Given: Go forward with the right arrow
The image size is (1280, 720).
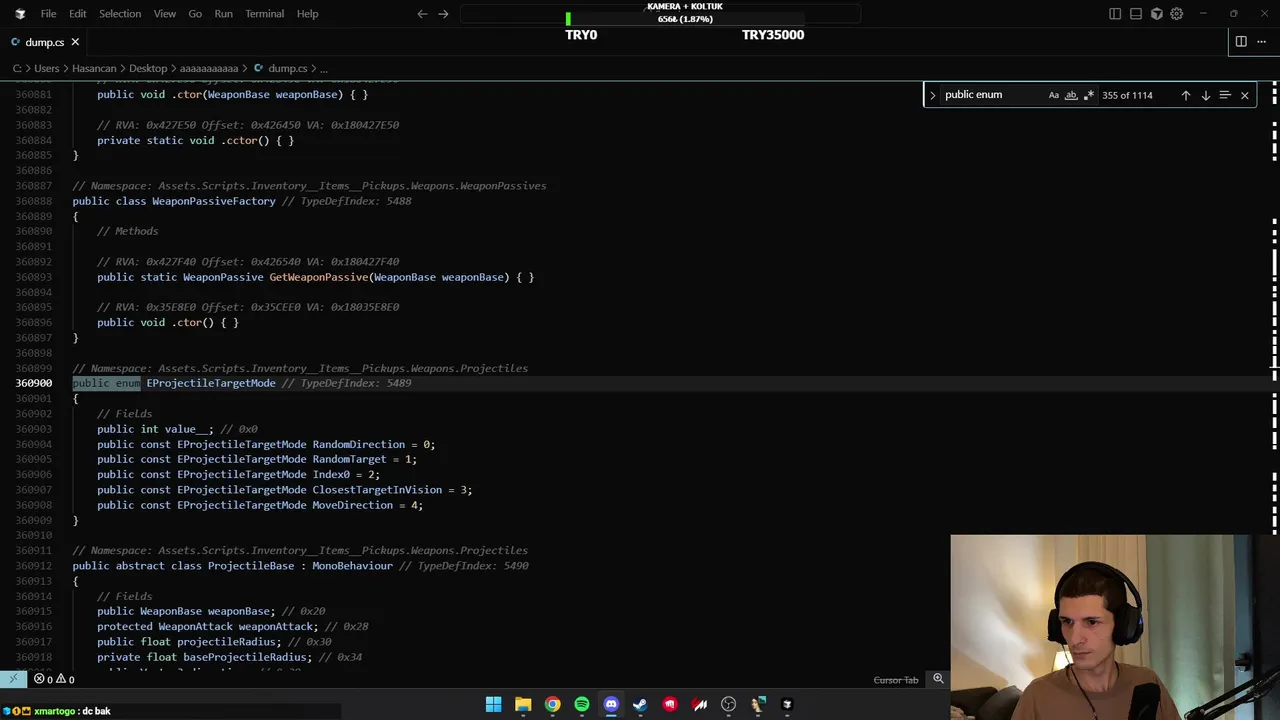Looking at the screenshot, I should (443, 14).
